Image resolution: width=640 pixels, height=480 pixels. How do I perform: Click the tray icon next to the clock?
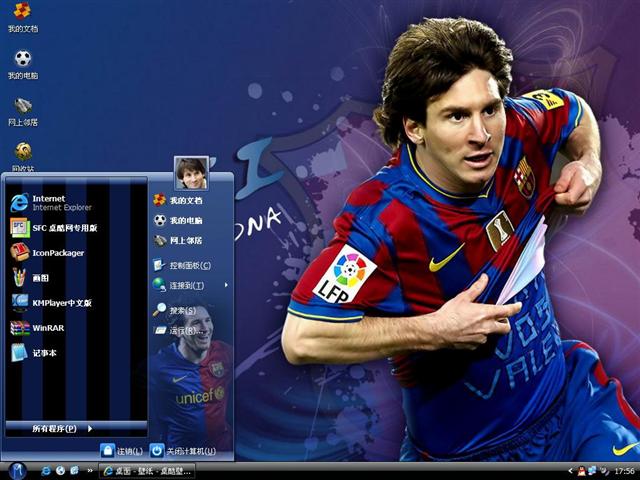604,471
